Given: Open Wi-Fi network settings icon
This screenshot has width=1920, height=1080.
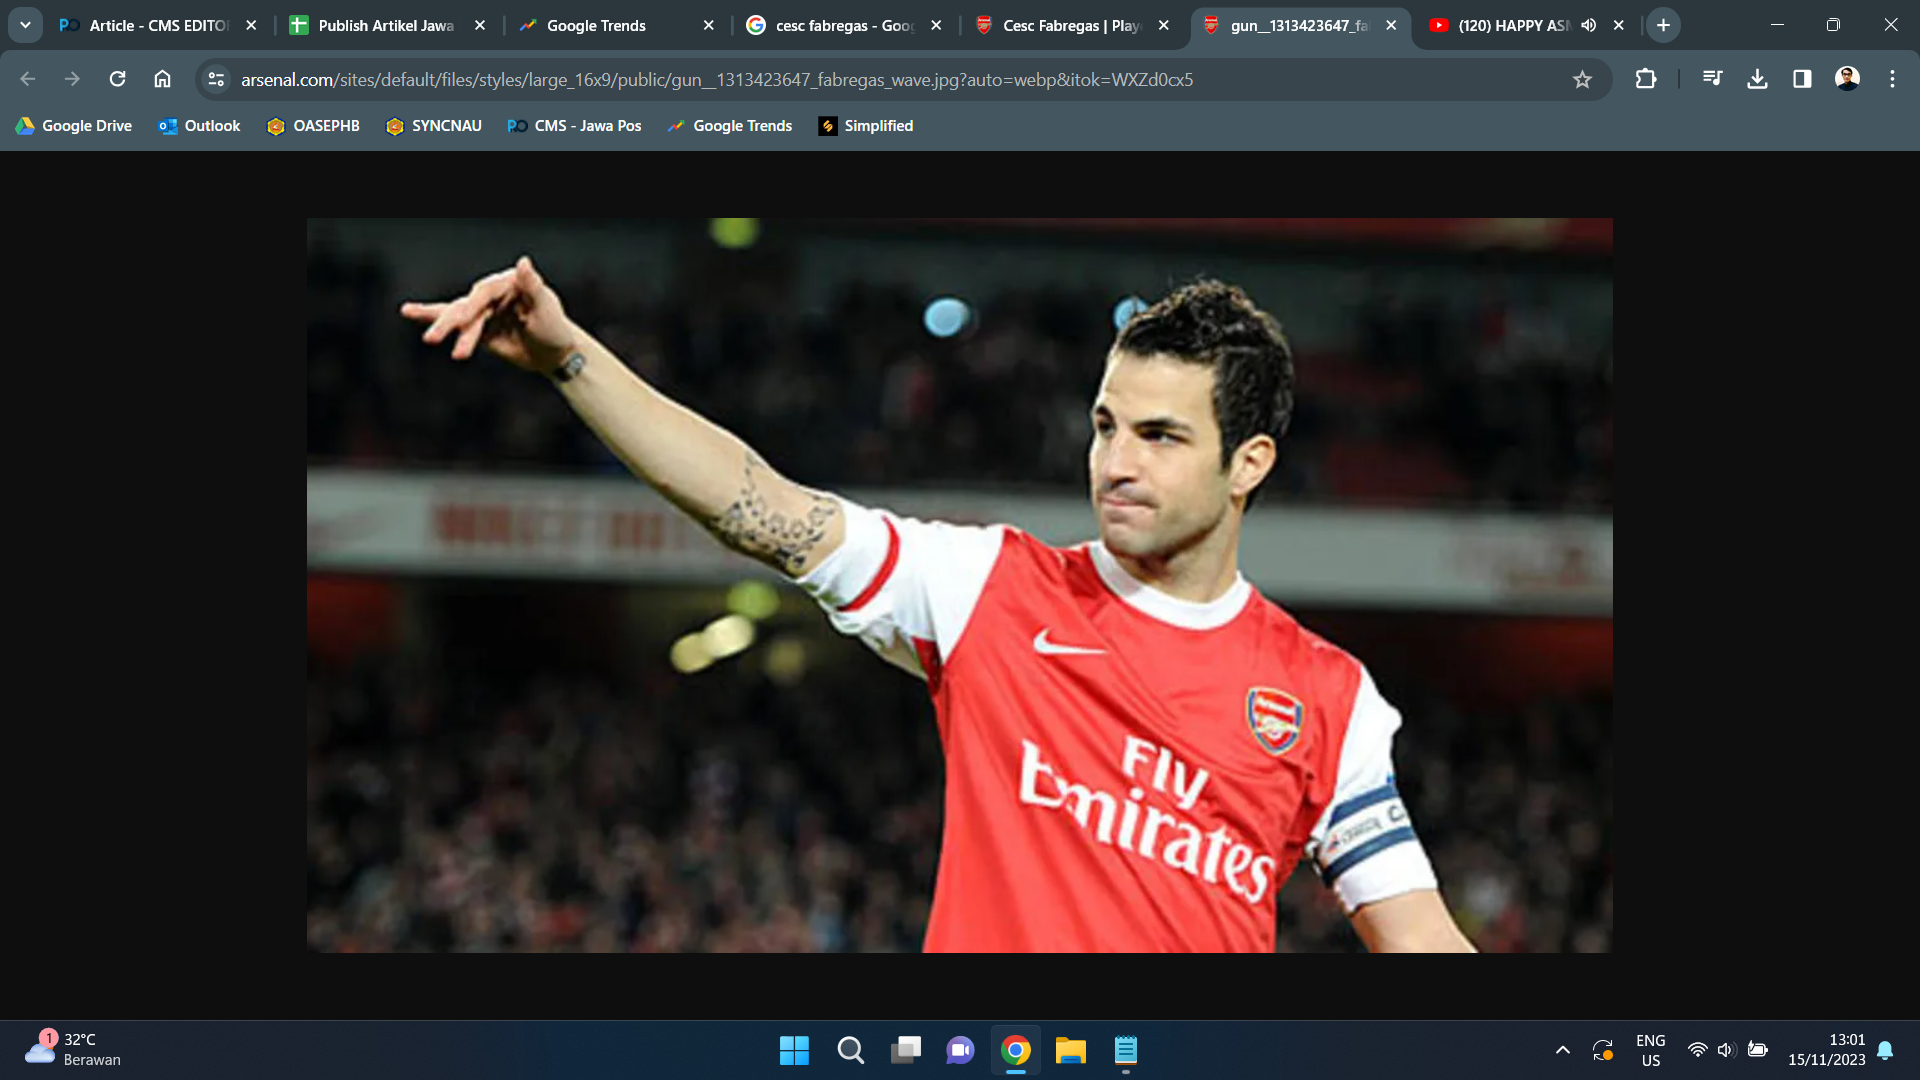Looking at the screenshot, I should 1698,1050.
